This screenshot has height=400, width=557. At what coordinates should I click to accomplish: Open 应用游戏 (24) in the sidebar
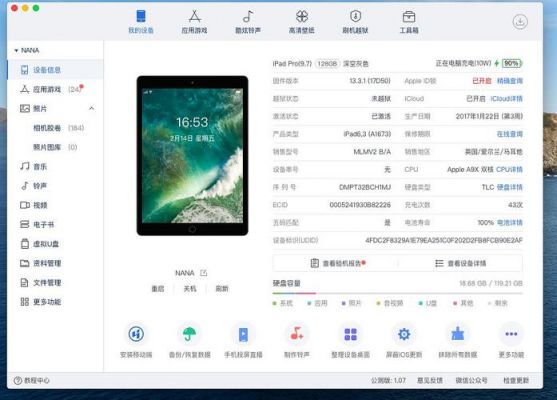pyautogui.click(x=55, y=89)
